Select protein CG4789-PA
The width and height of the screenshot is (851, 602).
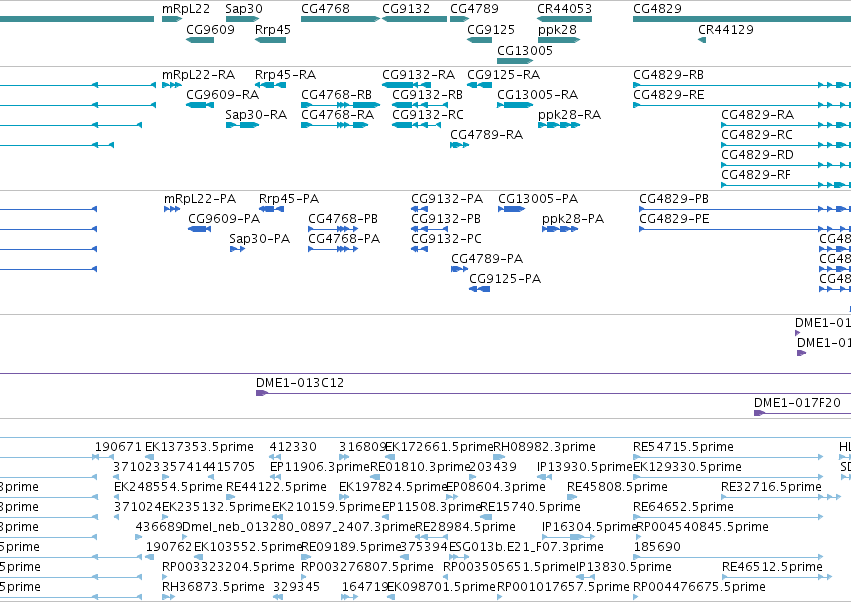460,269
